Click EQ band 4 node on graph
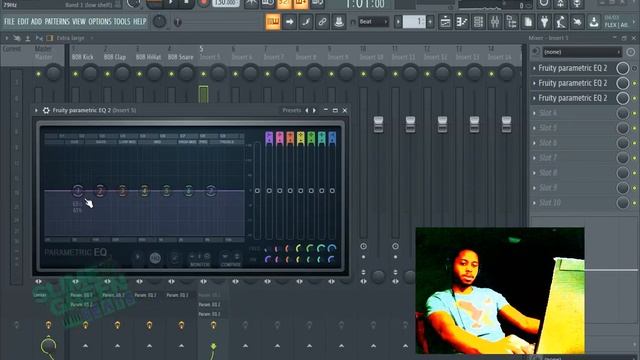The image size is (640, 360). pos(144,191)
